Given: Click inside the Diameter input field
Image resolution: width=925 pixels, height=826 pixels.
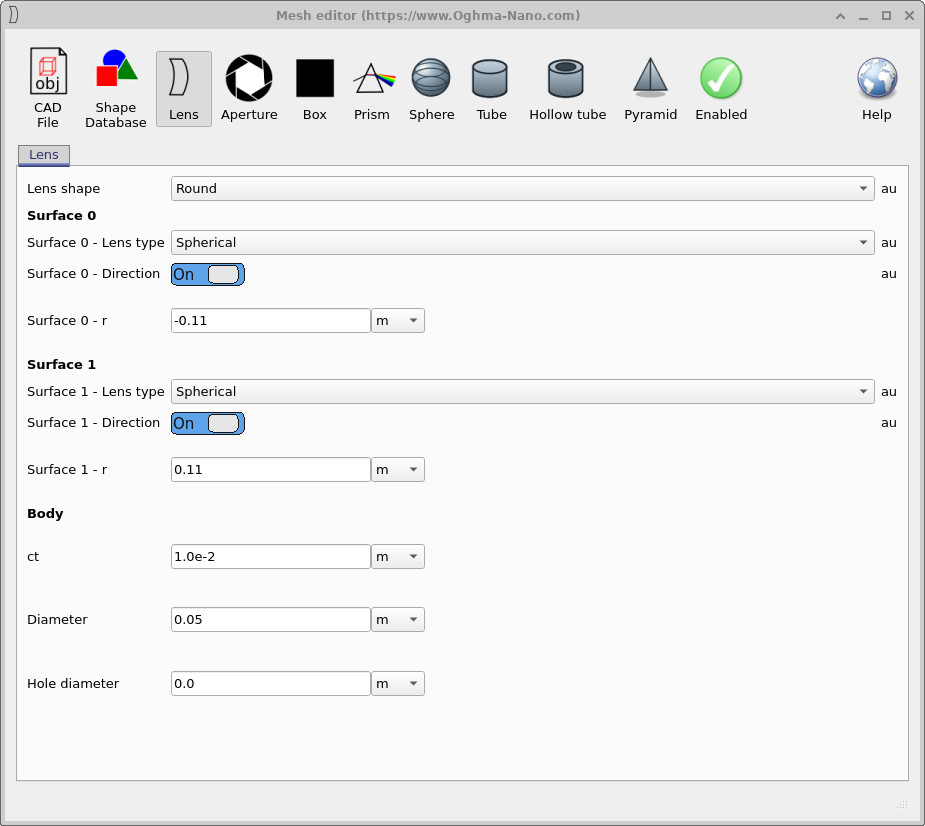Looking at the screenshot, I should [x=270, y=619].
